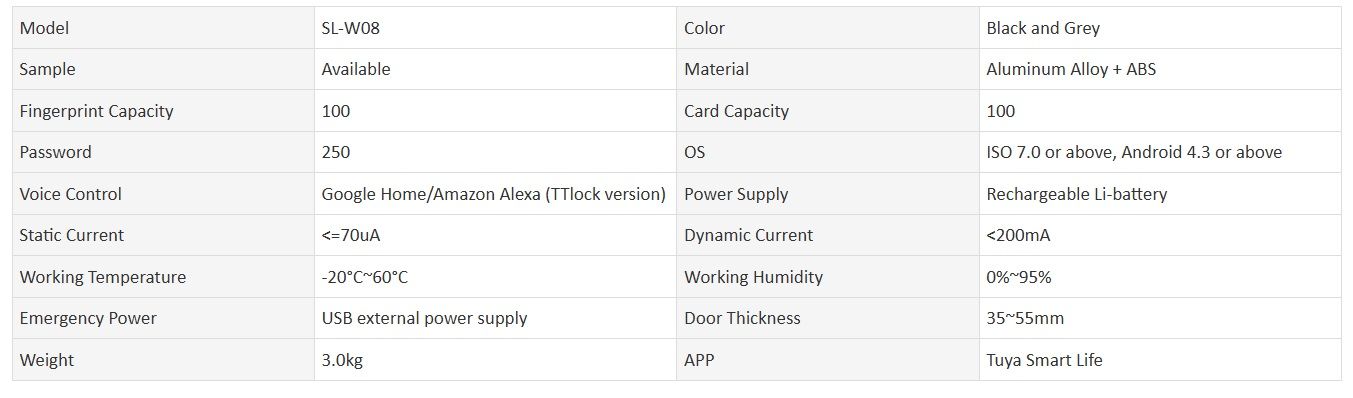Click the Dynamic Current label
This screenshot has width=1353, height=398.
coord(749,235)
